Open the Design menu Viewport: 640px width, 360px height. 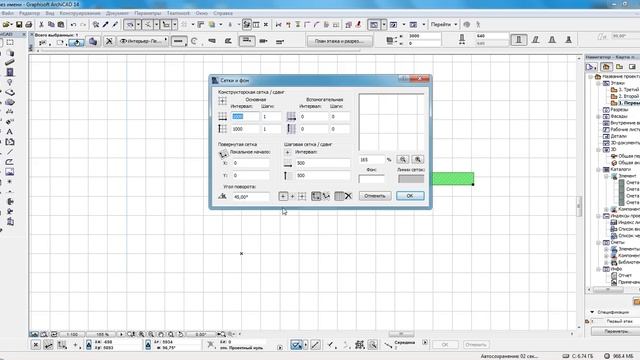click(80, 13)
